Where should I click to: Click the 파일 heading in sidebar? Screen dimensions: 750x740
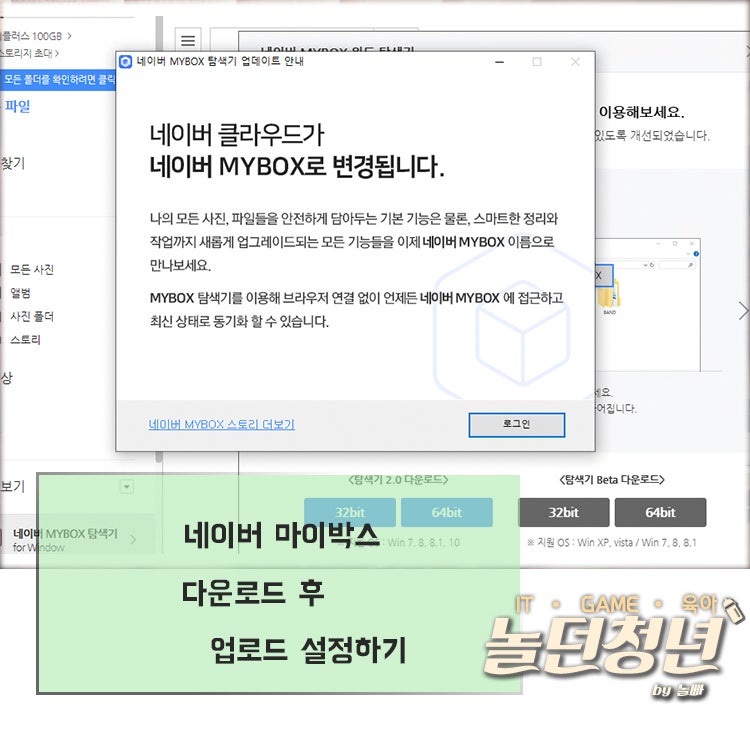pyautogui.click(x=17, y=106)
